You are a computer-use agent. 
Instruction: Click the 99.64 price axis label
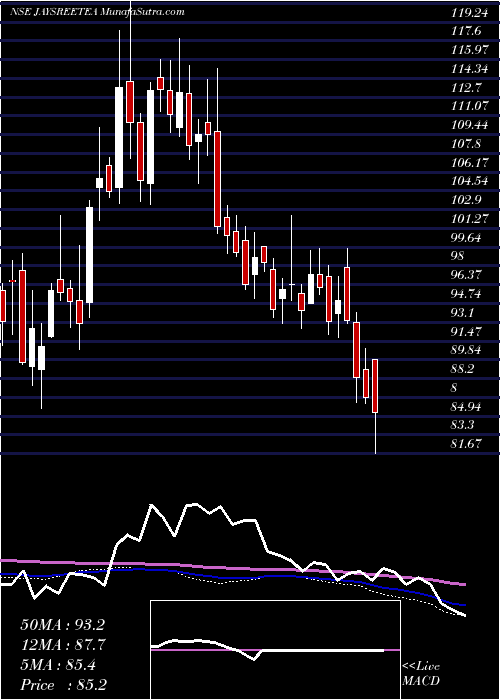click(x=467, y=238)
